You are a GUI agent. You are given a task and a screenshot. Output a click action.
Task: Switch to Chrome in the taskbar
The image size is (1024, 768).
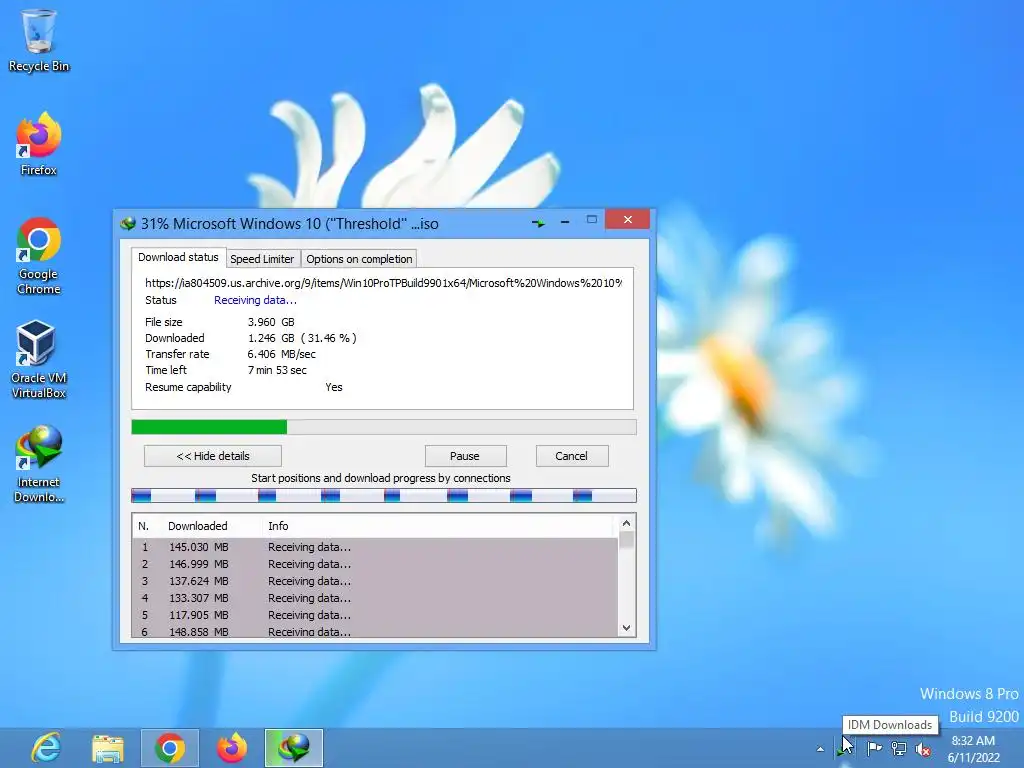(x=170, y=748)
